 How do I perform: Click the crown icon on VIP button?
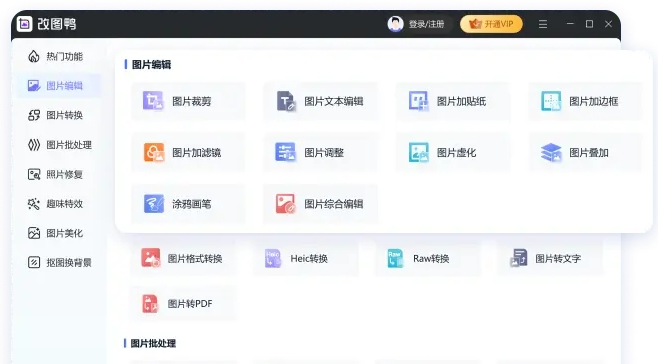coord(475,24)
